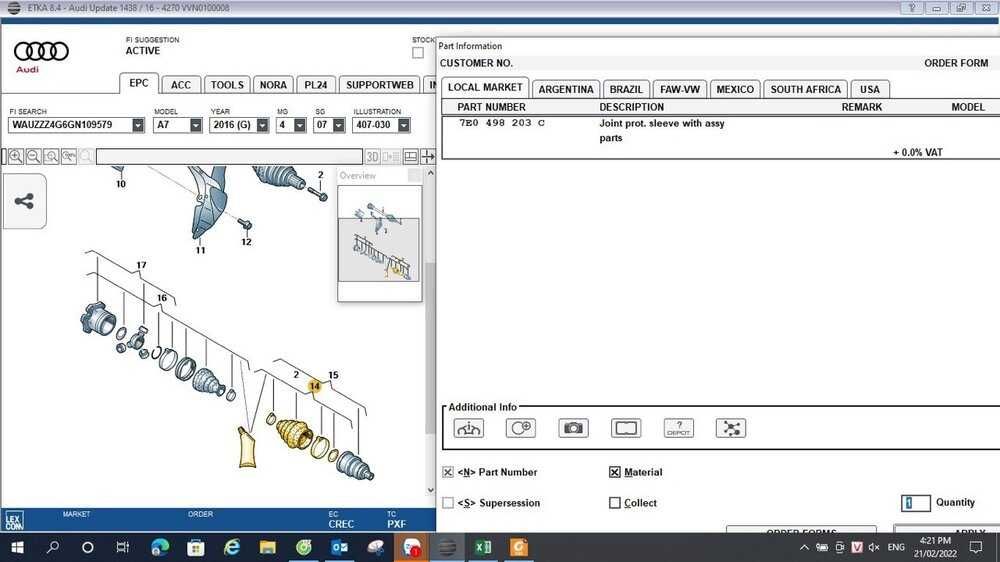Click the ORDER FORMS button
This screenshot has height=562, width=1000.
pos(801,530)
